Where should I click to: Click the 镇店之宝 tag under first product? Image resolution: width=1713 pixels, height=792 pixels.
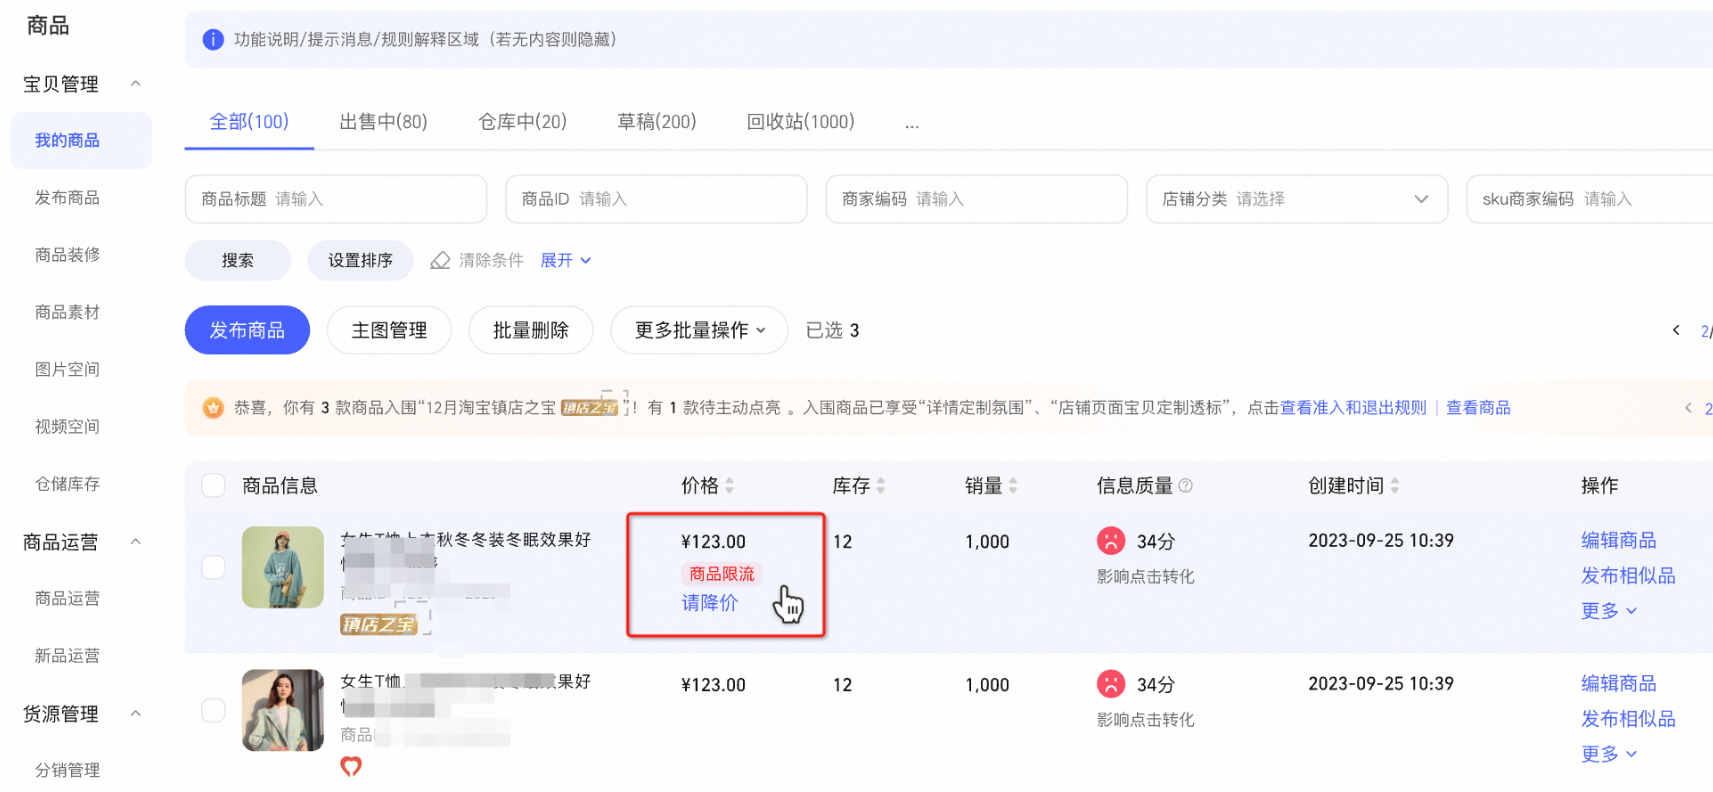[378, 625]
